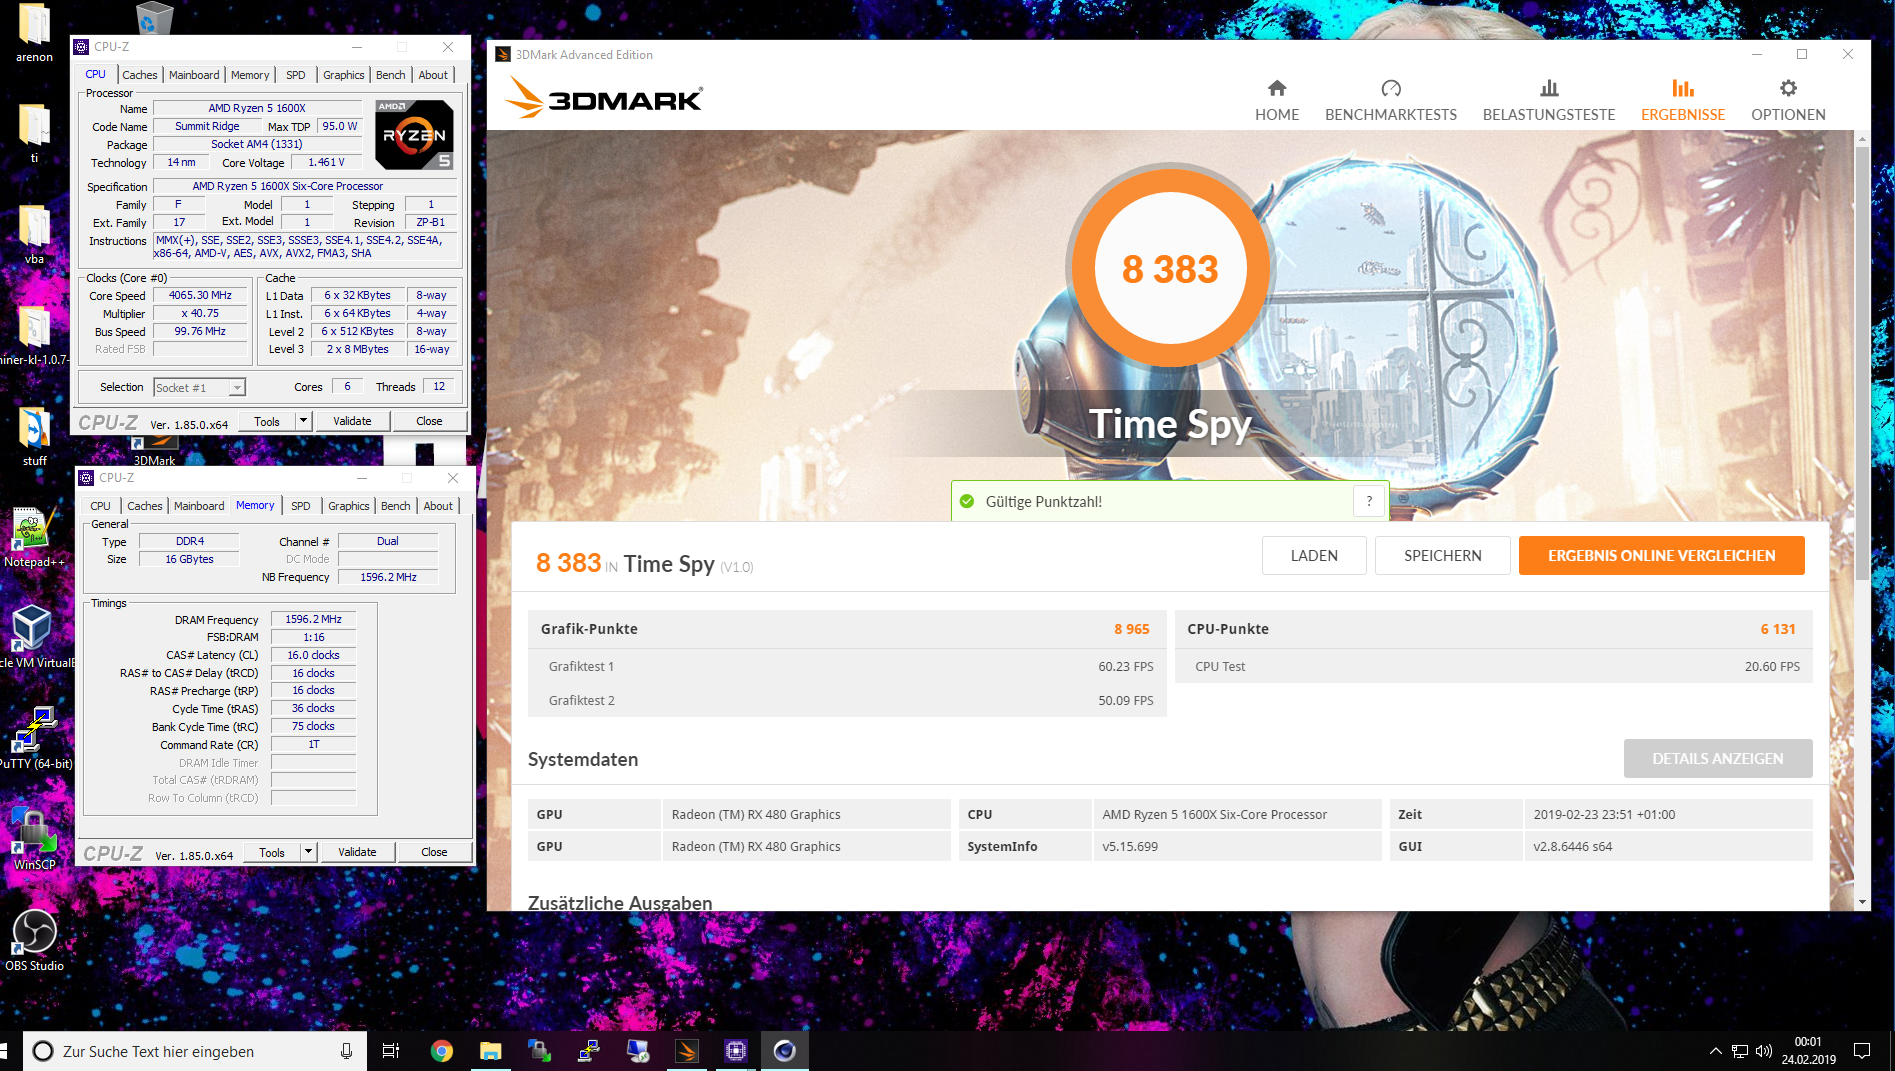Viewport: 1895px width, 1071px height.
Task: Switch to Bench tab in top CPU-Z
Action: point(391,75)
